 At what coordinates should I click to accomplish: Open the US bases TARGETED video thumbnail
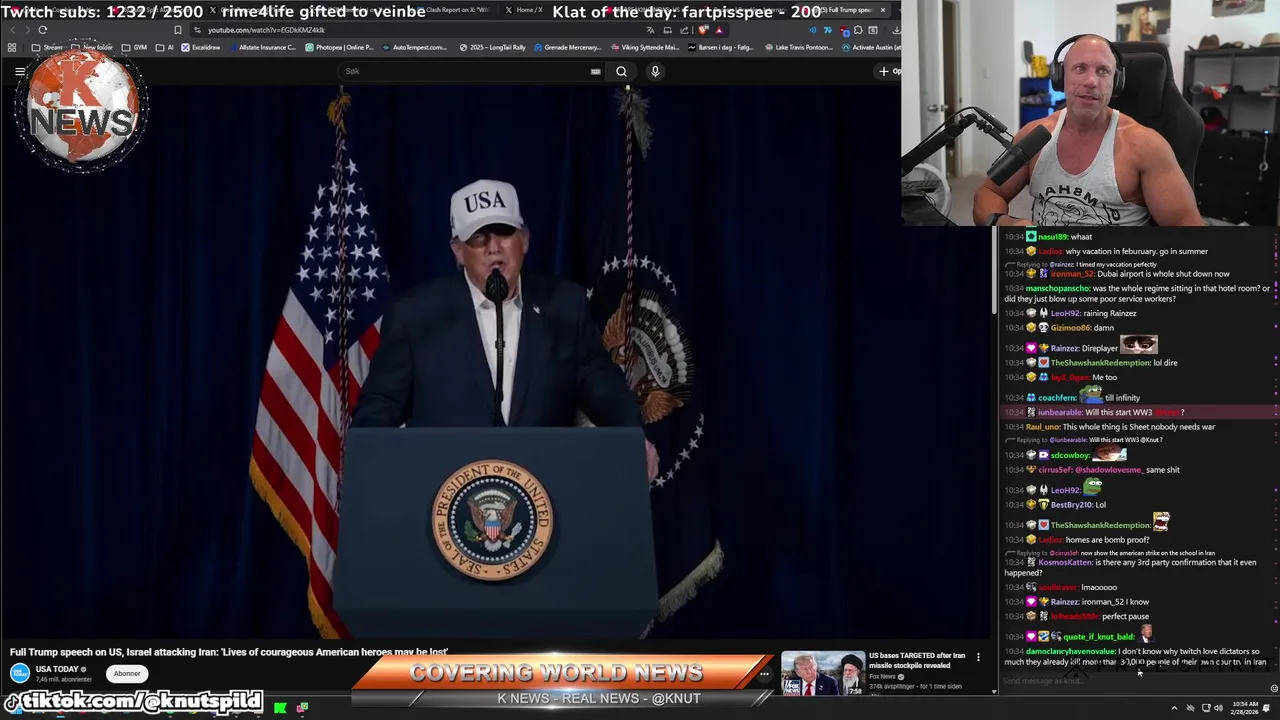[822, 673]
